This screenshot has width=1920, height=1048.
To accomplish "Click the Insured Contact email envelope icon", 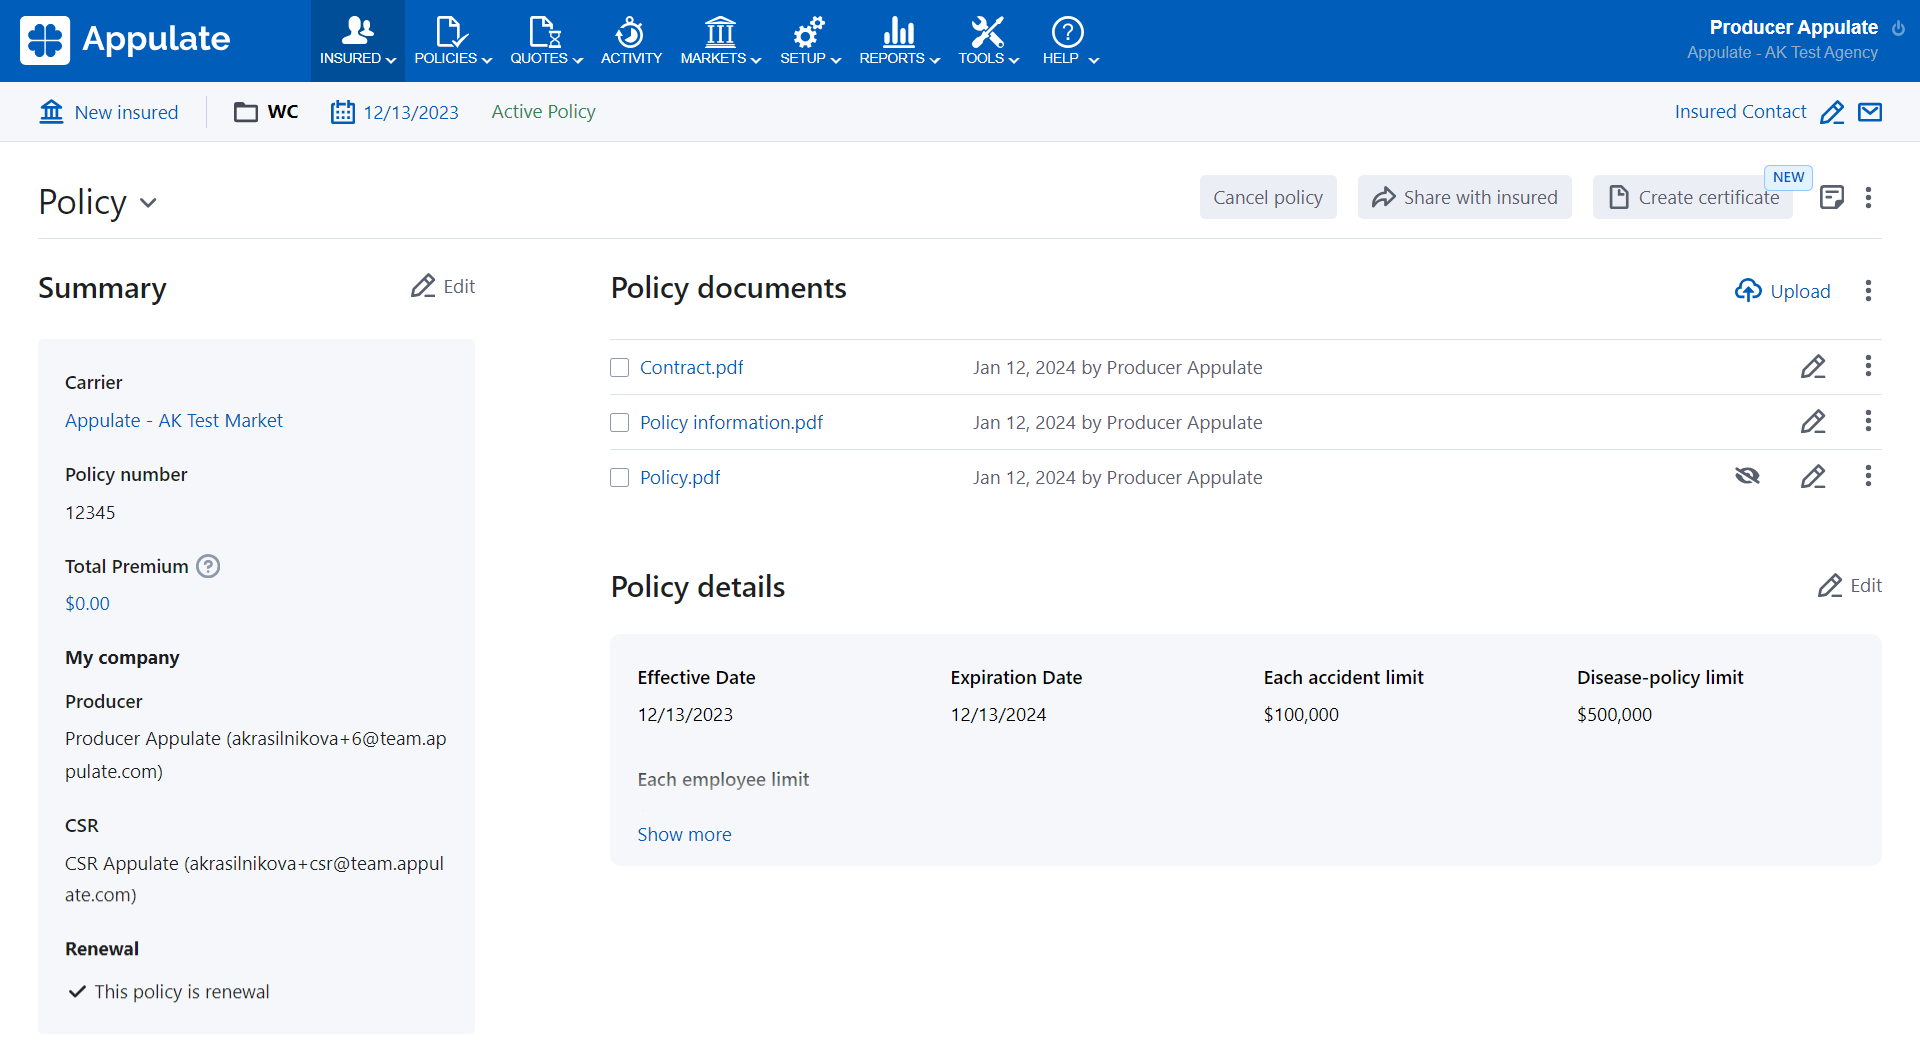I will pyautogui.click(x=1869, y=112).
